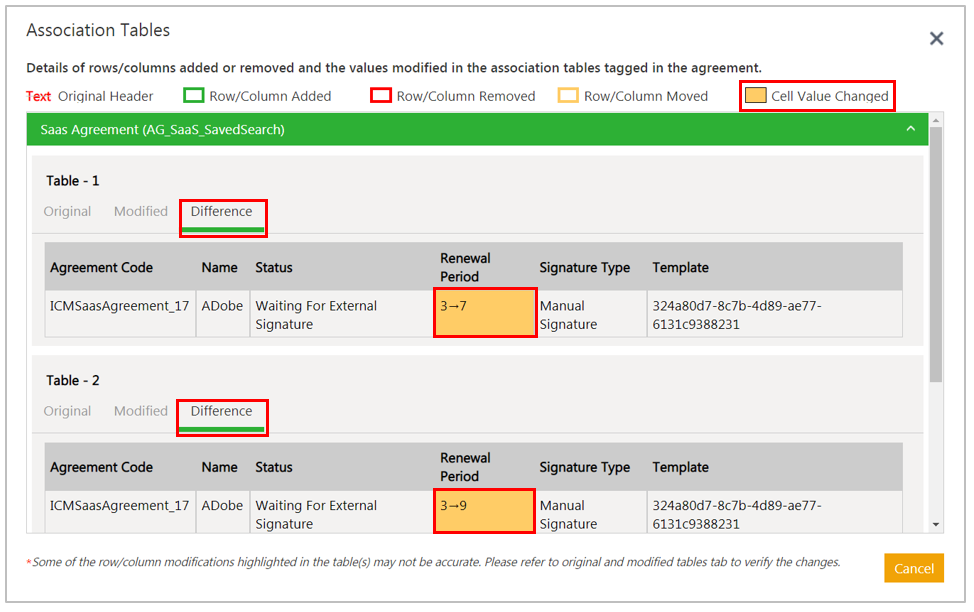Click the Row/Column Moved yellow legend box

[568, 96]
